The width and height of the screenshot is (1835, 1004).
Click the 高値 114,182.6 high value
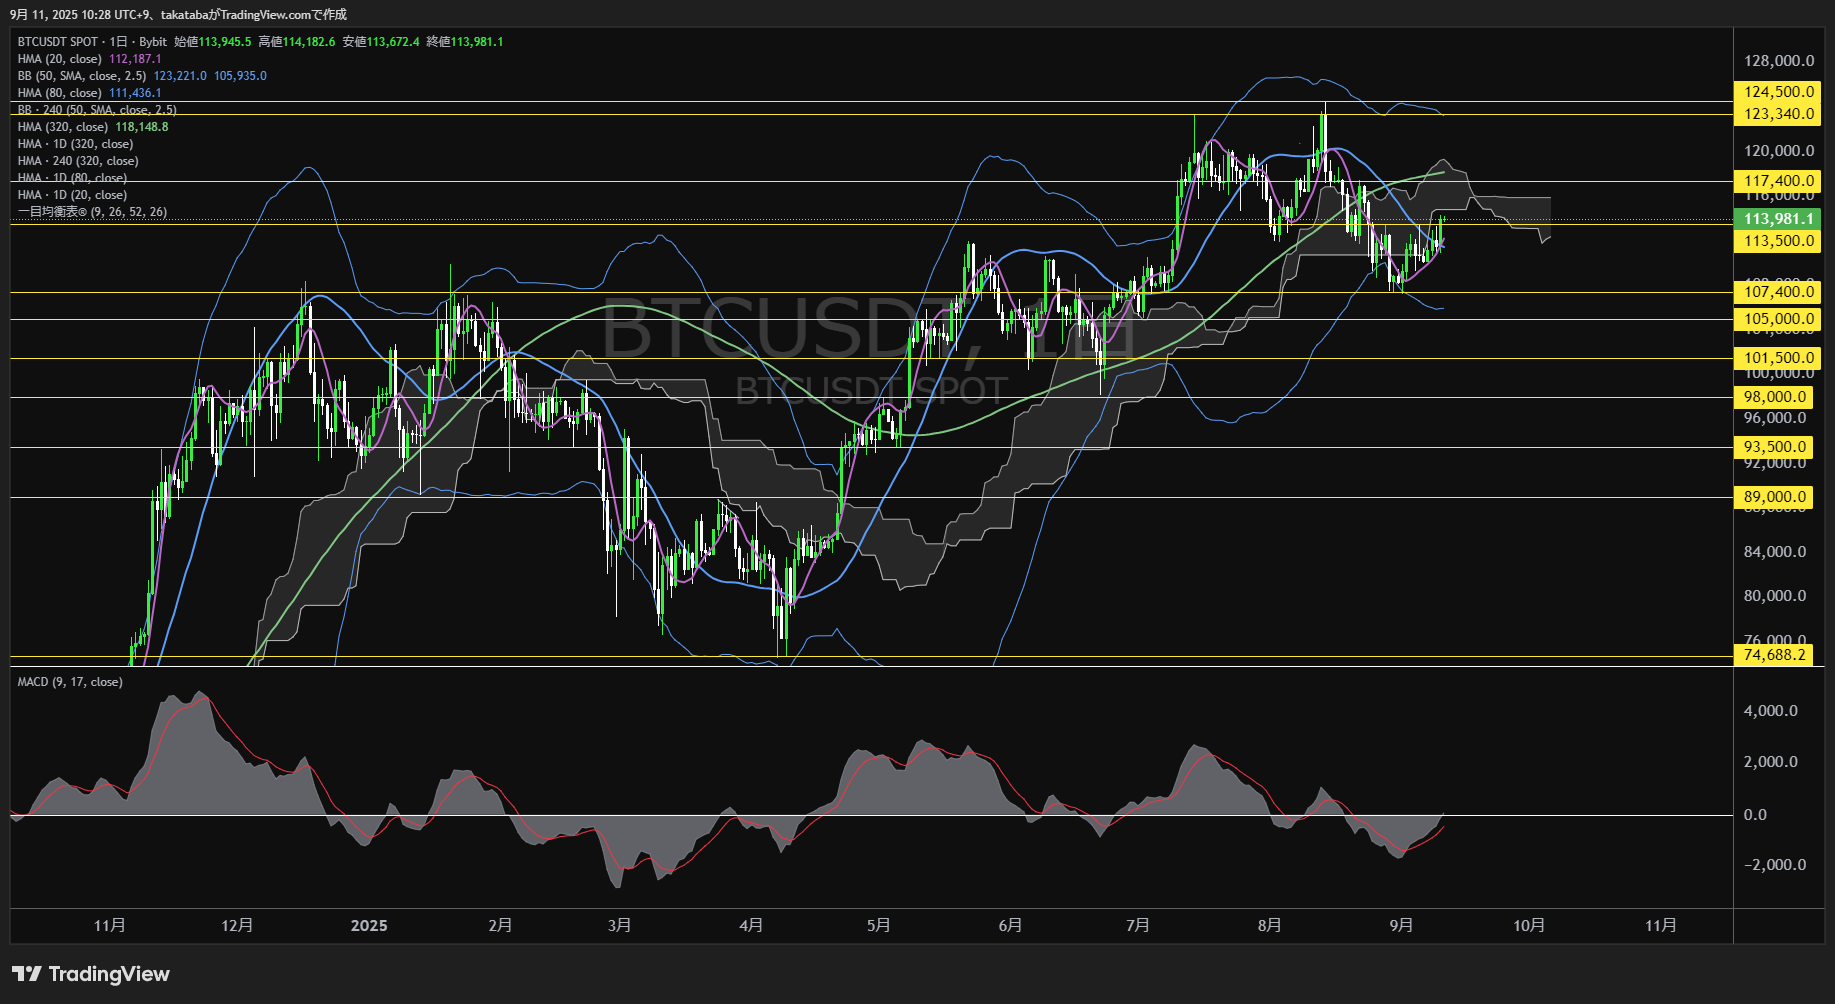click(x=297, y=42)
